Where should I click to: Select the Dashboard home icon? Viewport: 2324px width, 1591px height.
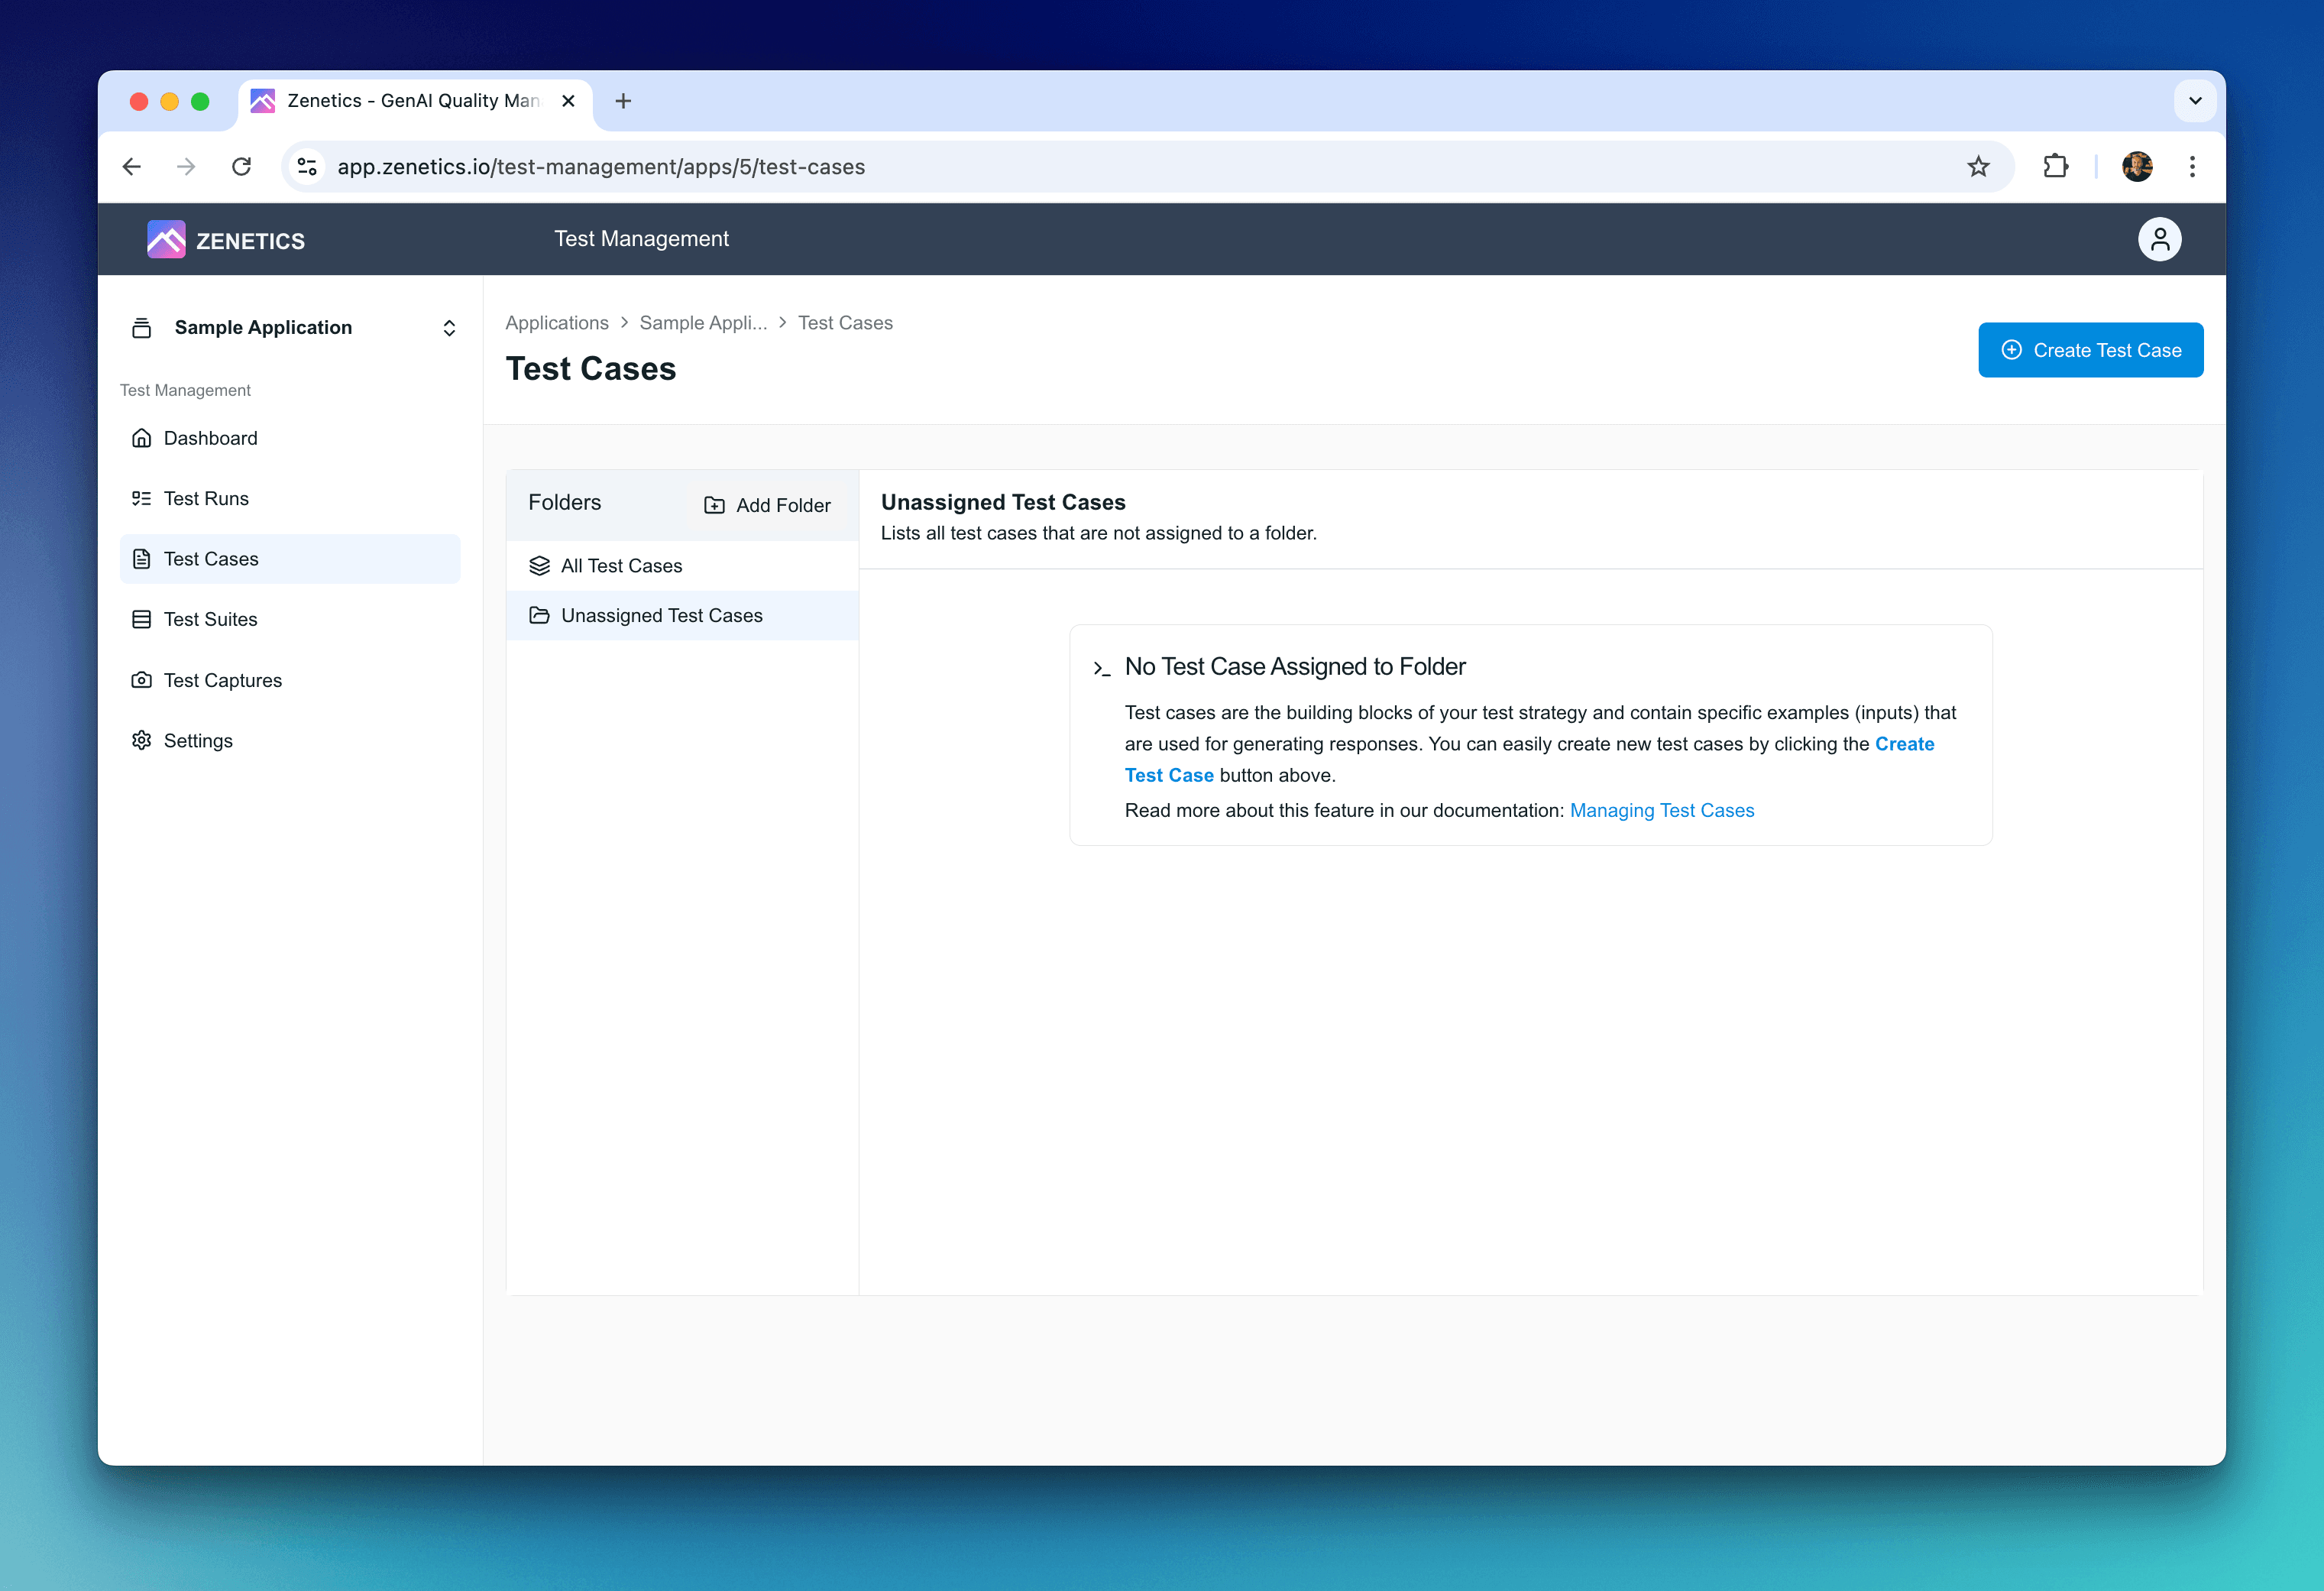(142, 438)
